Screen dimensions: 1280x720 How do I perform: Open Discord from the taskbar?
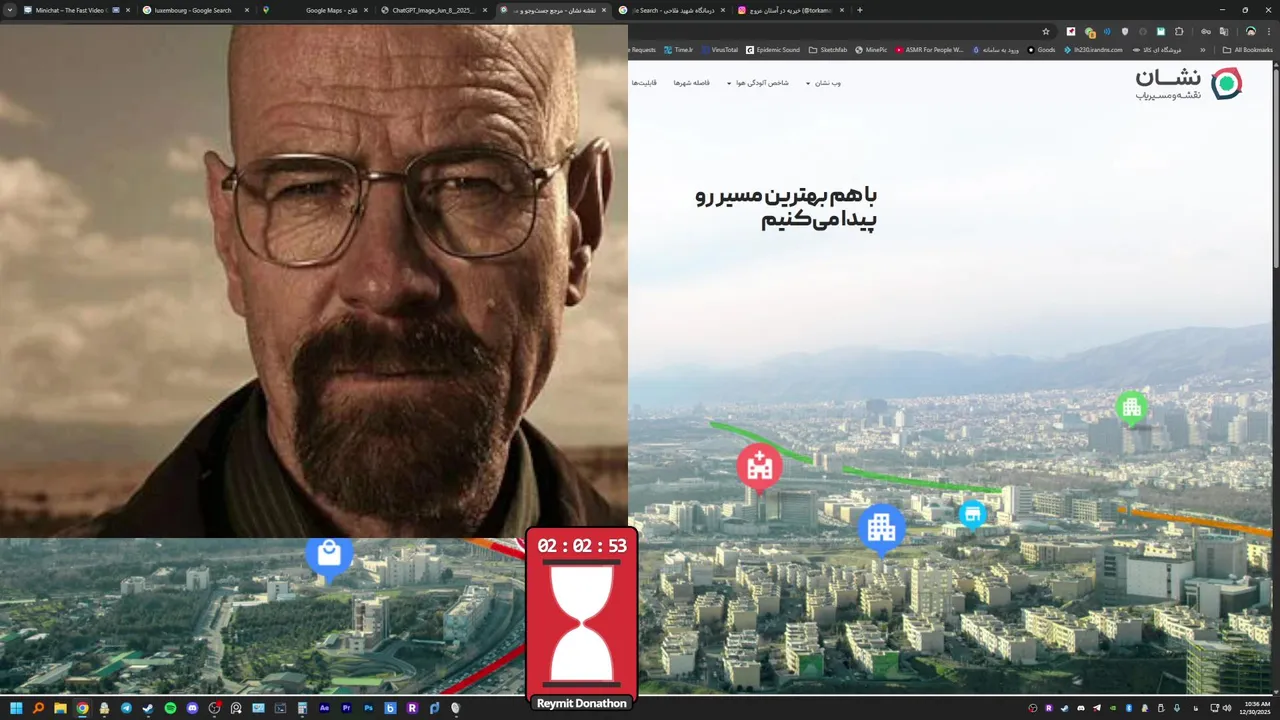(192, 708)
